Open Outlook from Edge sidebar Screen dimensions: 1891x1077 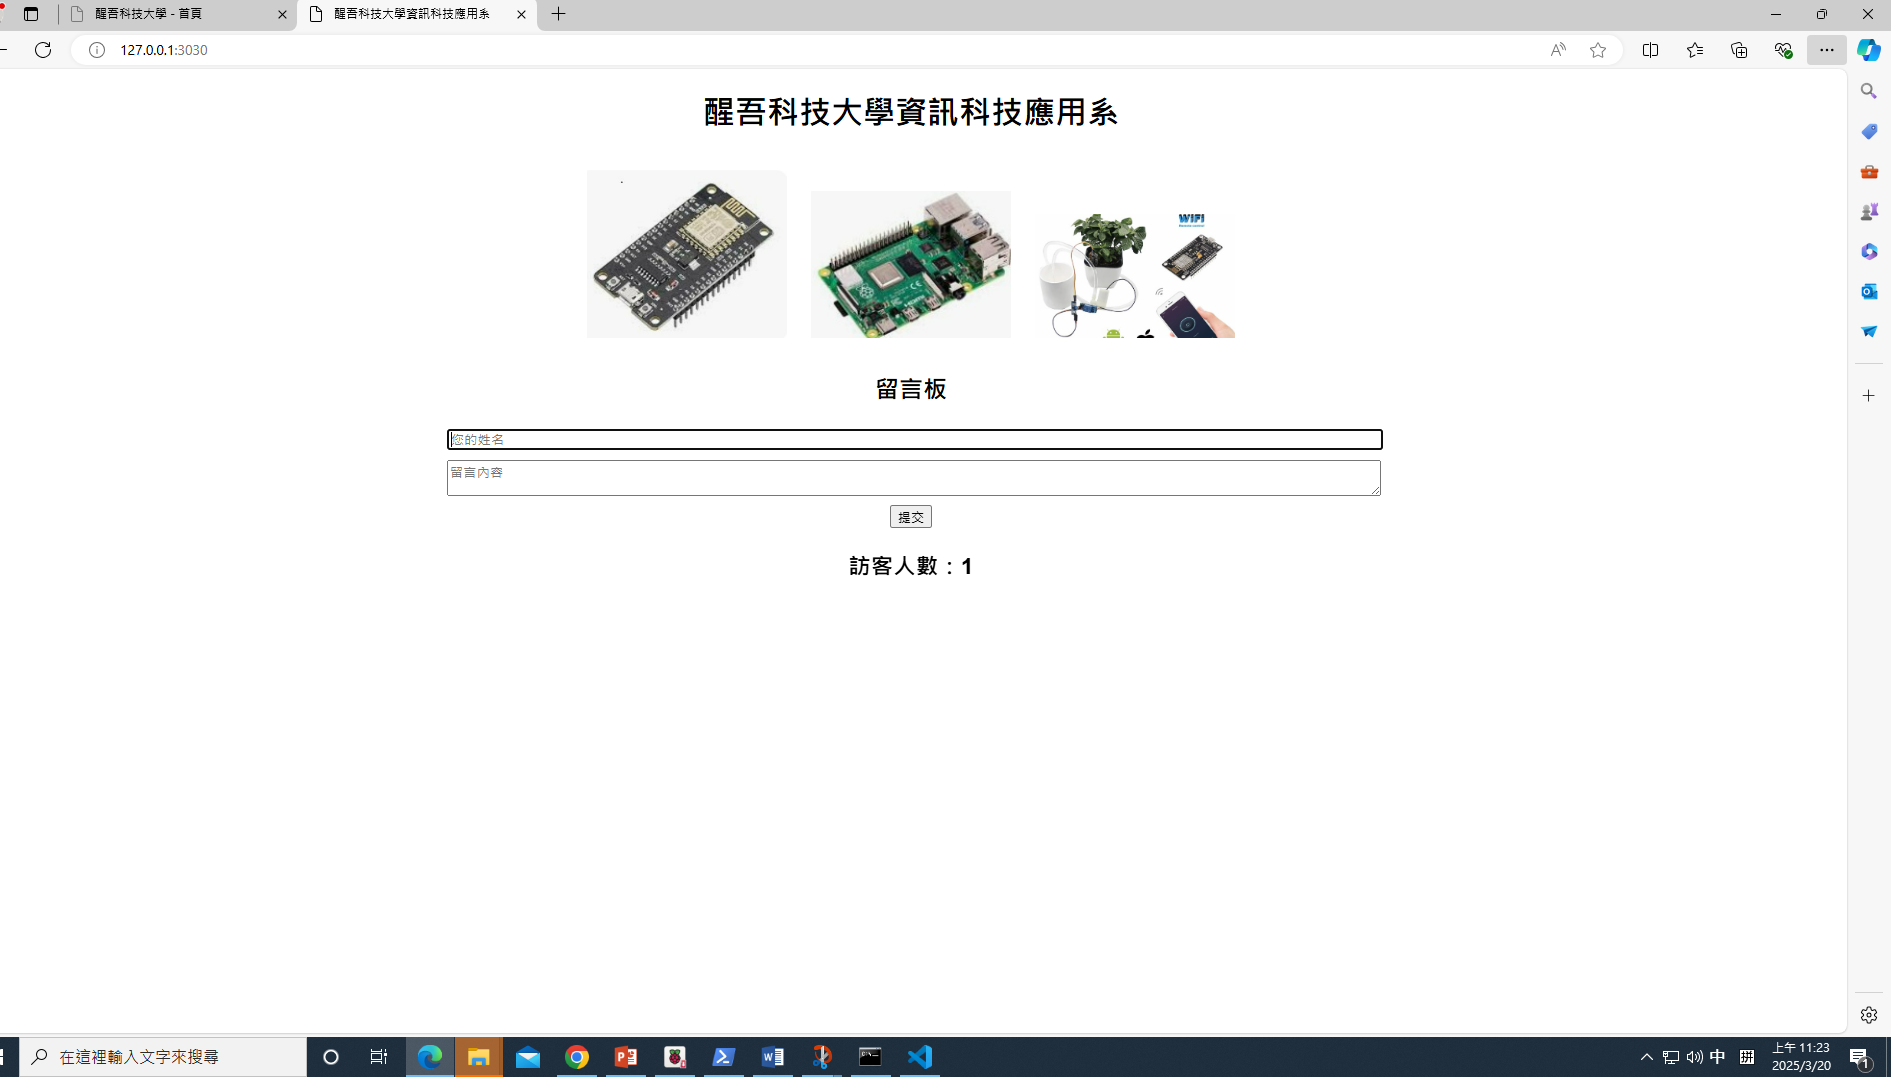1868,291
